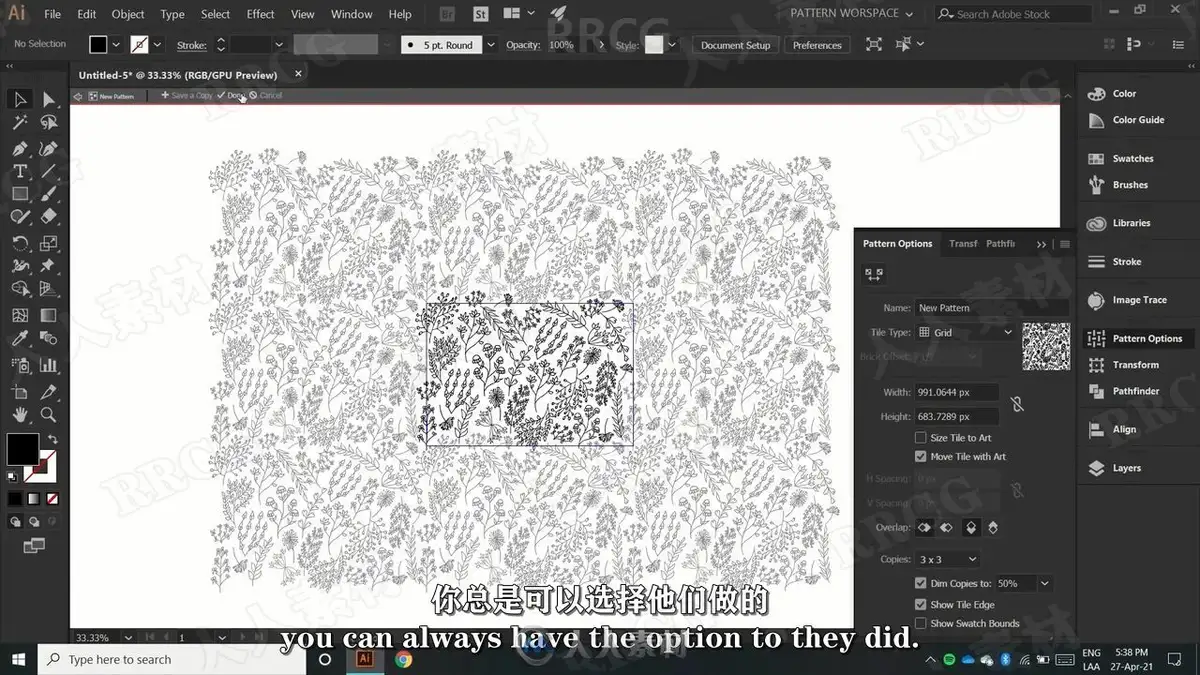This screenshot has height=675, width=1200.
Task: Enable Show Swatch Bounds
Action: click(920, 623)
